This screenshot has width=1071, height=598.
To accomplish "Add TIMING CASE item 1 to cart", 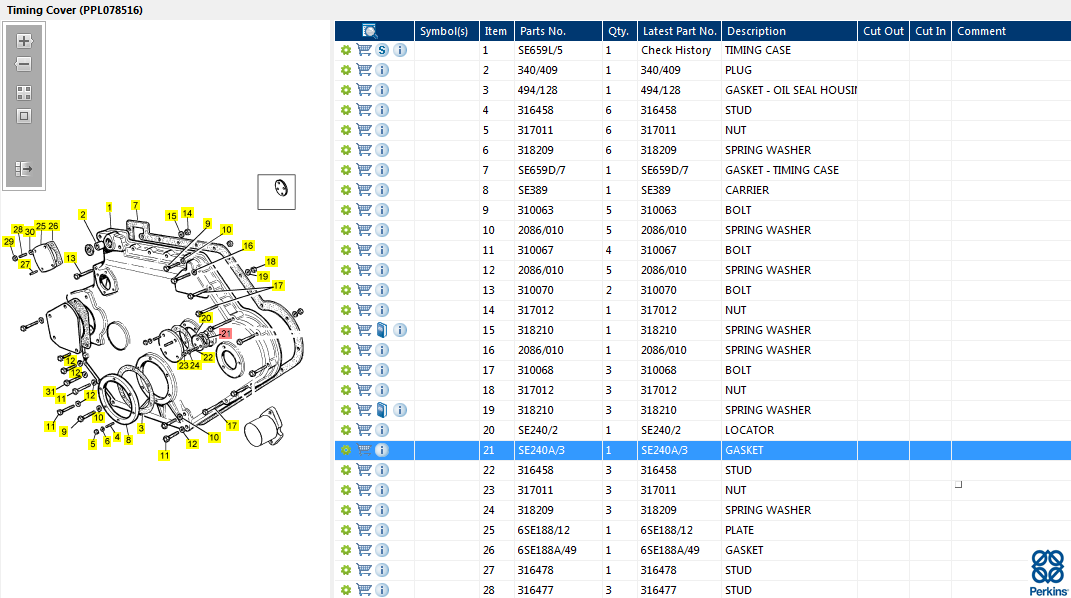I will [x=364, y=50].
